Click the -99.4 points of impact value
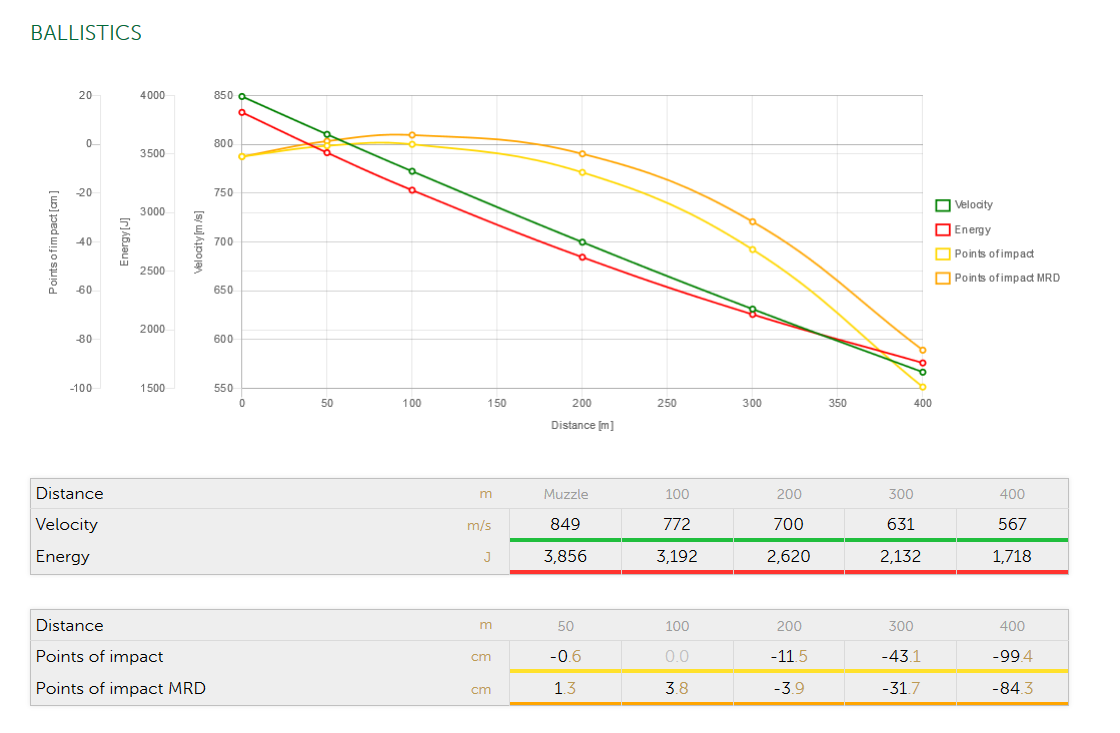This screenshot has height=733, width=1120. (x=1011, y=656)
